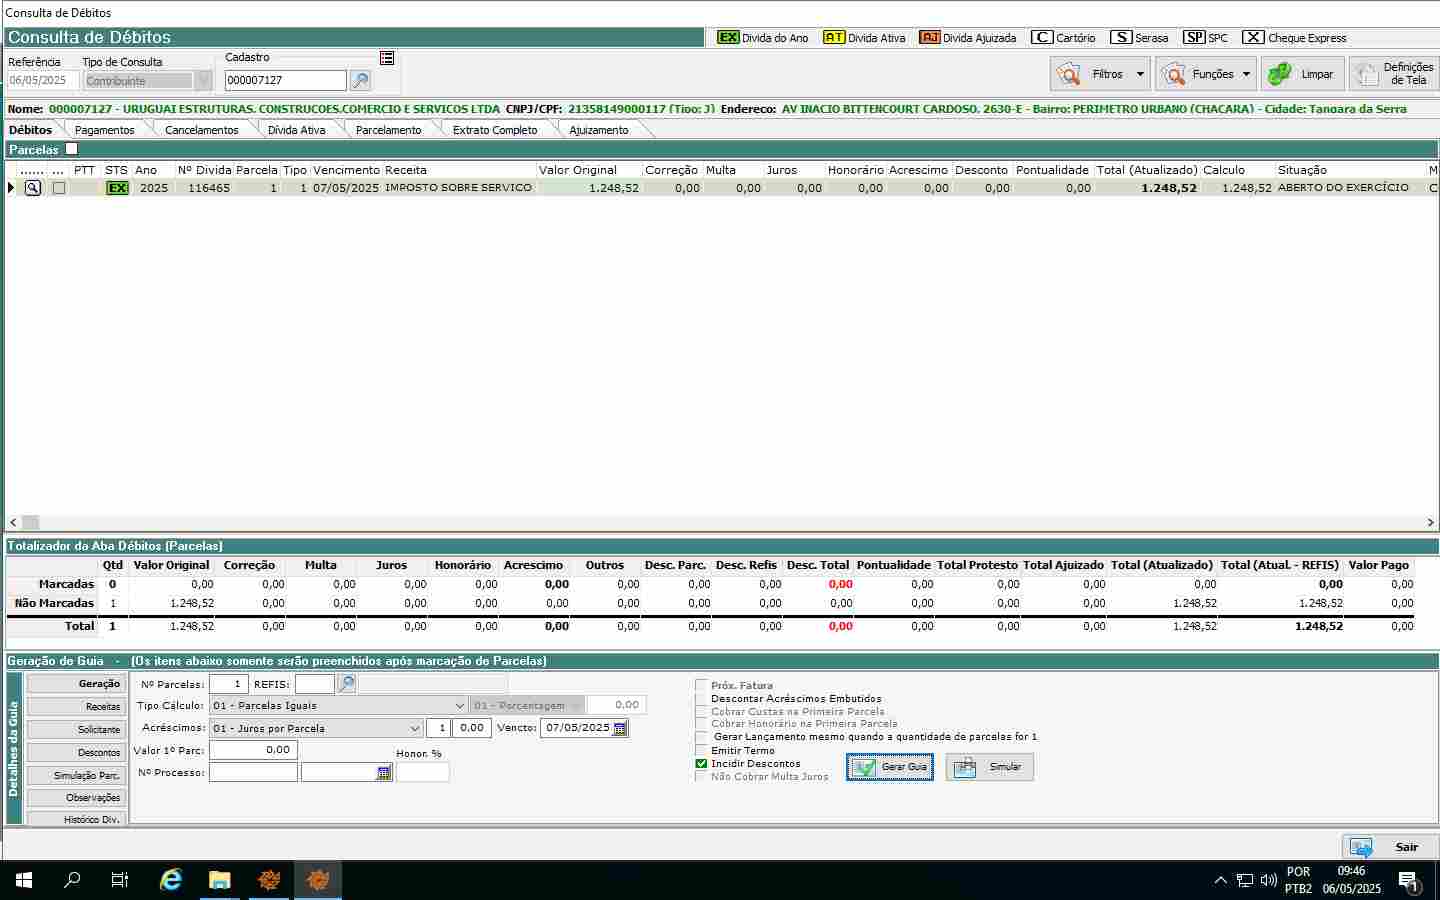Click the REFIS search magnifier icon
Screen dimensions: 1440x900
346,684
